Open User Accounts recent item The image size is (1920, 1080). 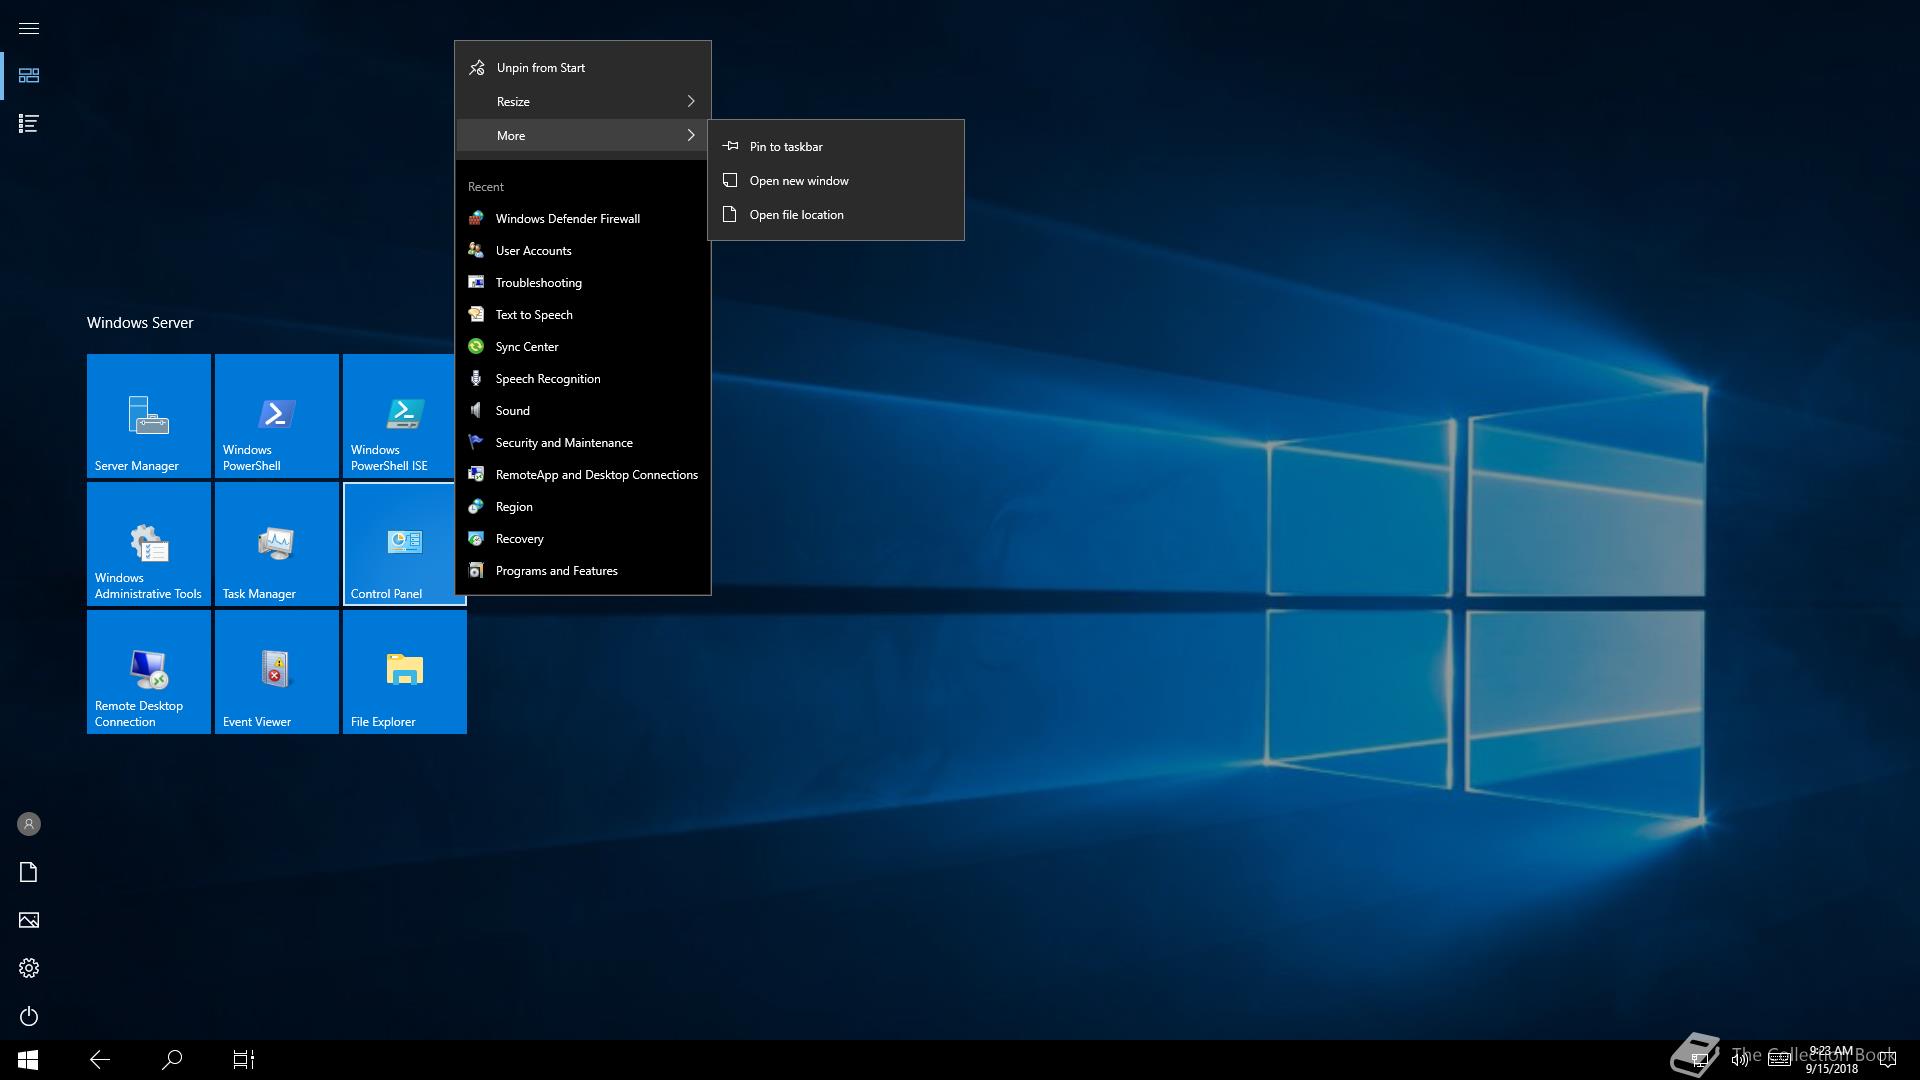583,251
